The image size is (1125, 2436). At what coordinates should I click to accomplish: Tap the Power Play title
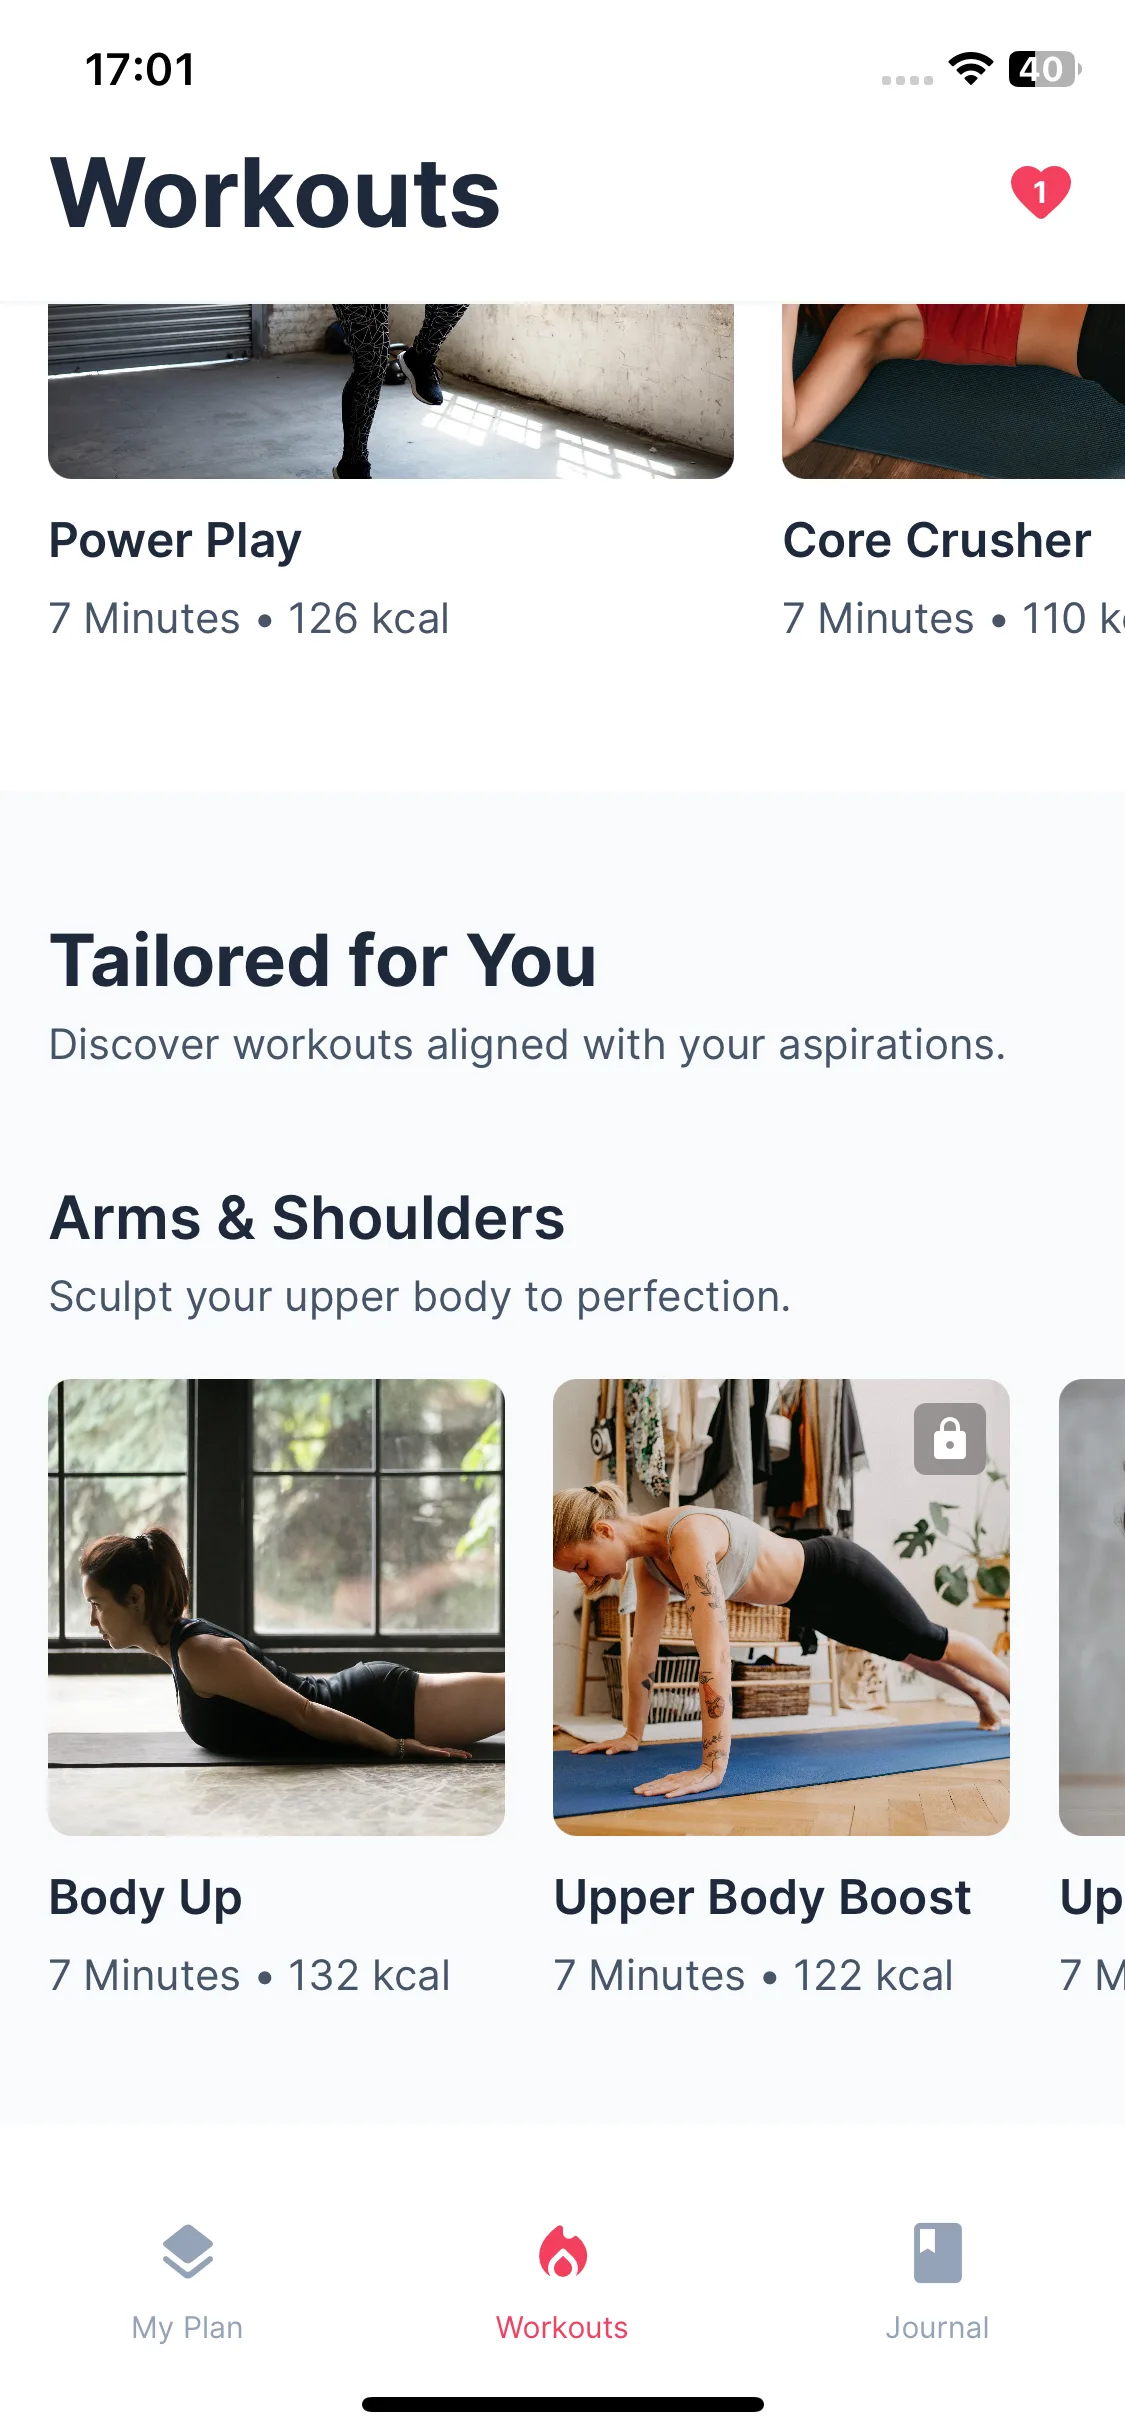[x=175, y=541]
